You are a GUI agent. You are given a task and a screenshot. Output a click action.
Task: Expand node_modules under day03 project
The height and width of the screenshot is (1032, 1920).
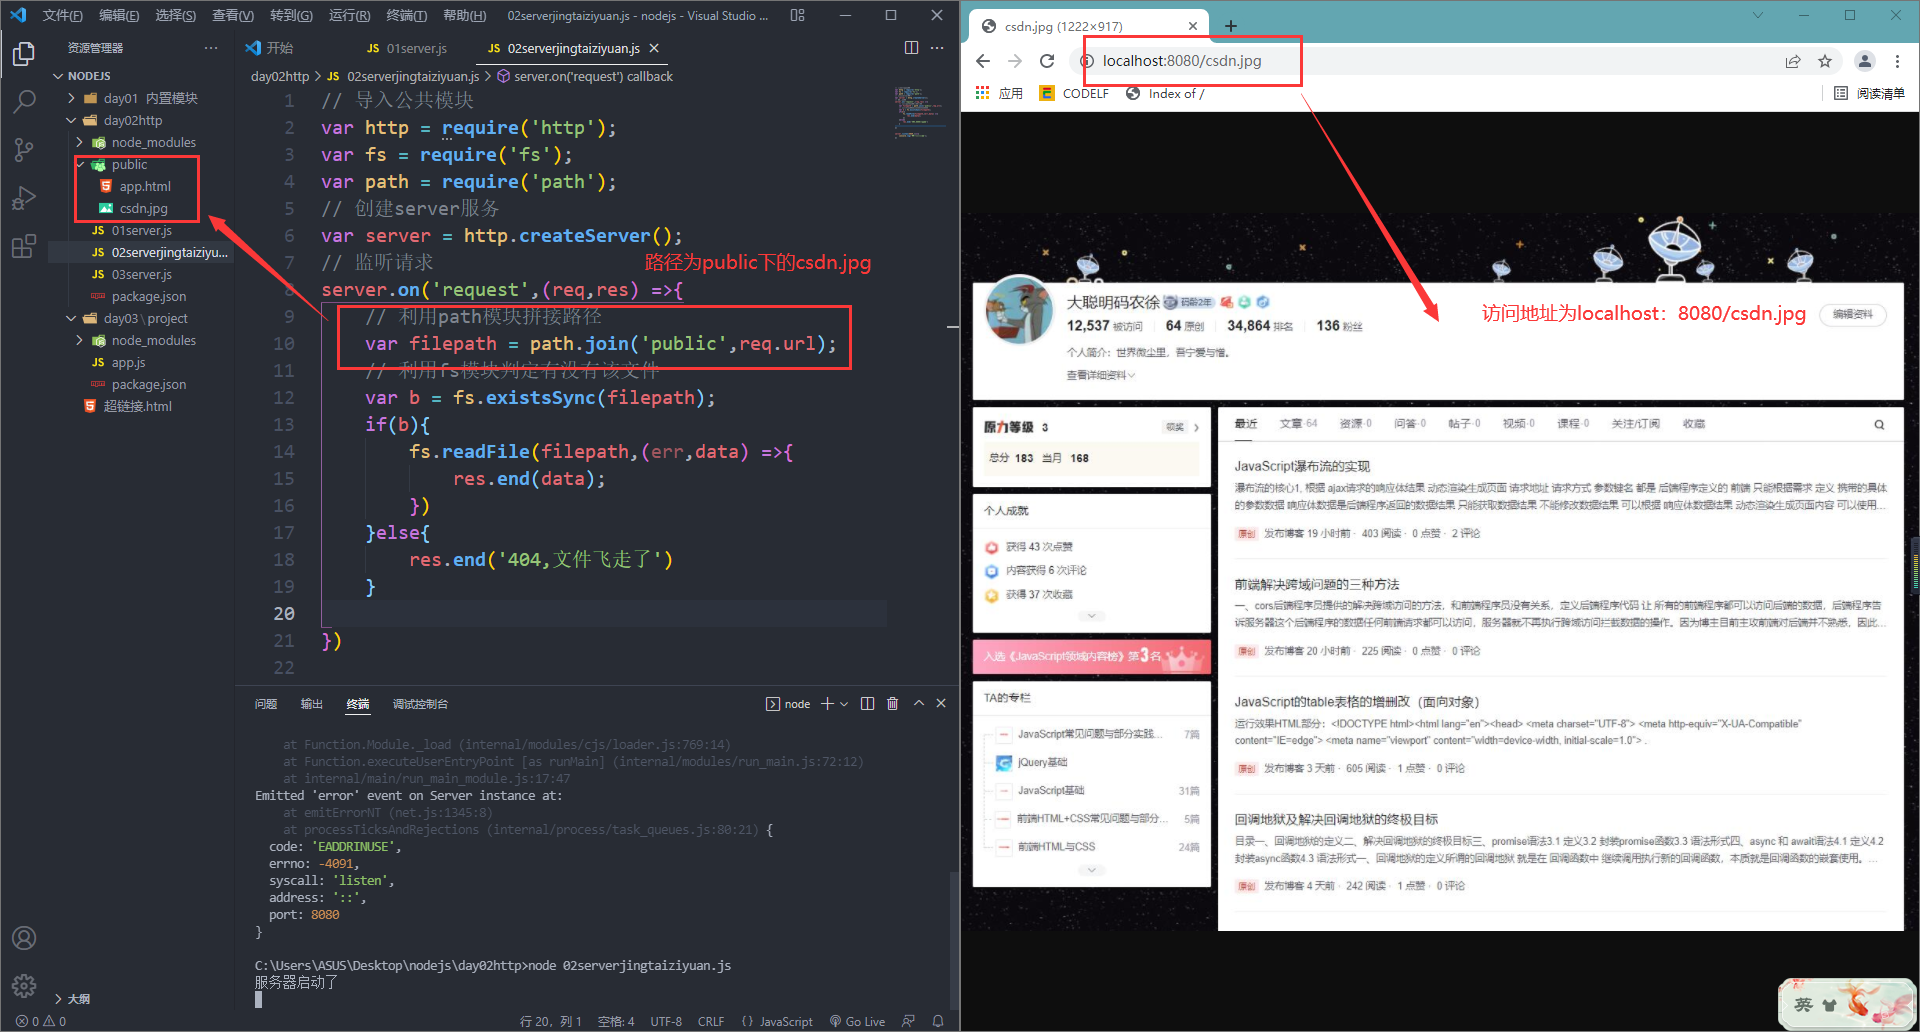[80, 340]
